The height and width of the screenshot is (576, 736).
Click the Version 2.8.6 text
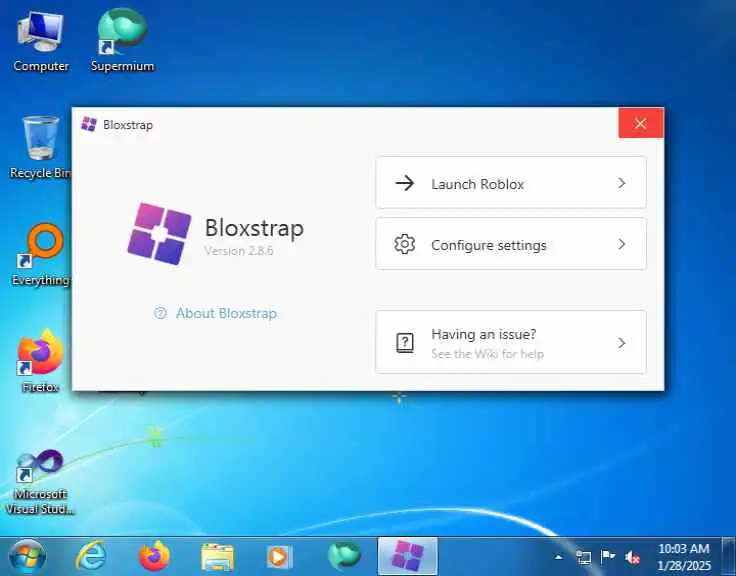(x=238, y=251)
